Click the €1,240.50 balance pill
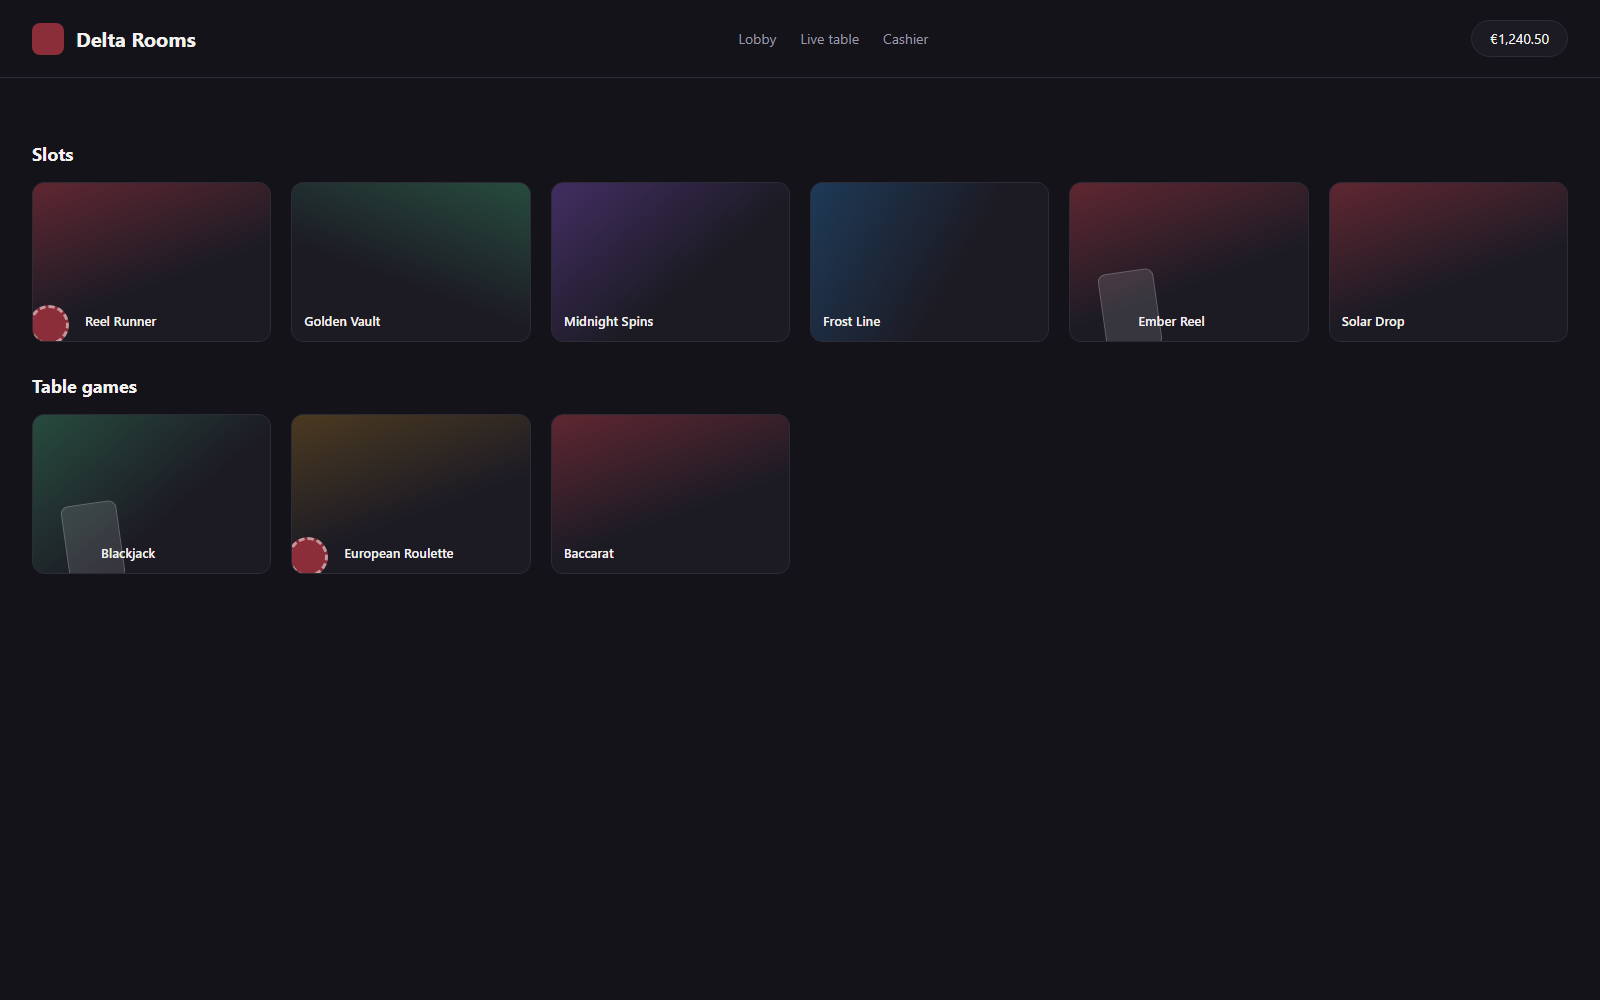Image resolution: width=1600 pixels, height=1000 pixels. (x=1519, y=39)
